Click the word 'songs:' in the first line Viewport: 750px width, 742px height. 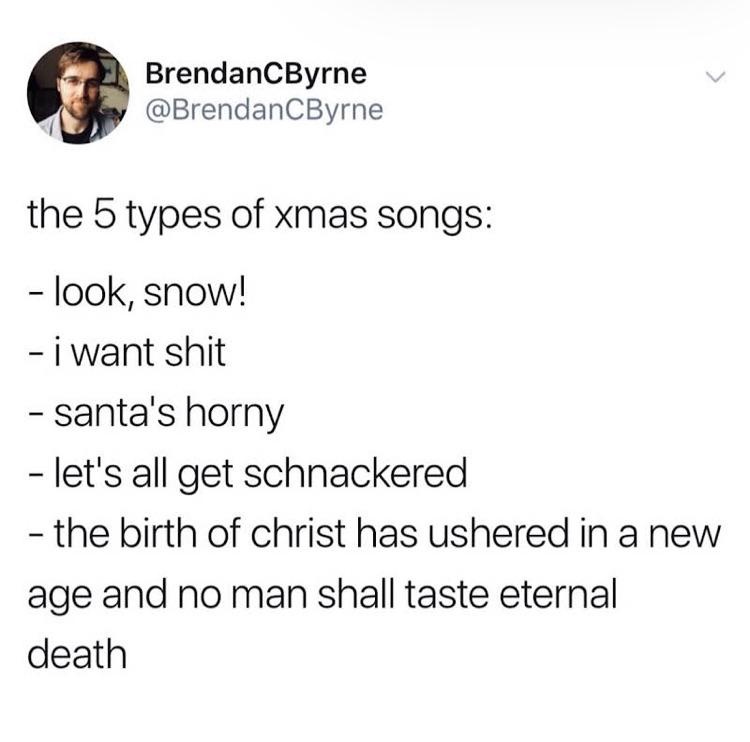[434, 218]
